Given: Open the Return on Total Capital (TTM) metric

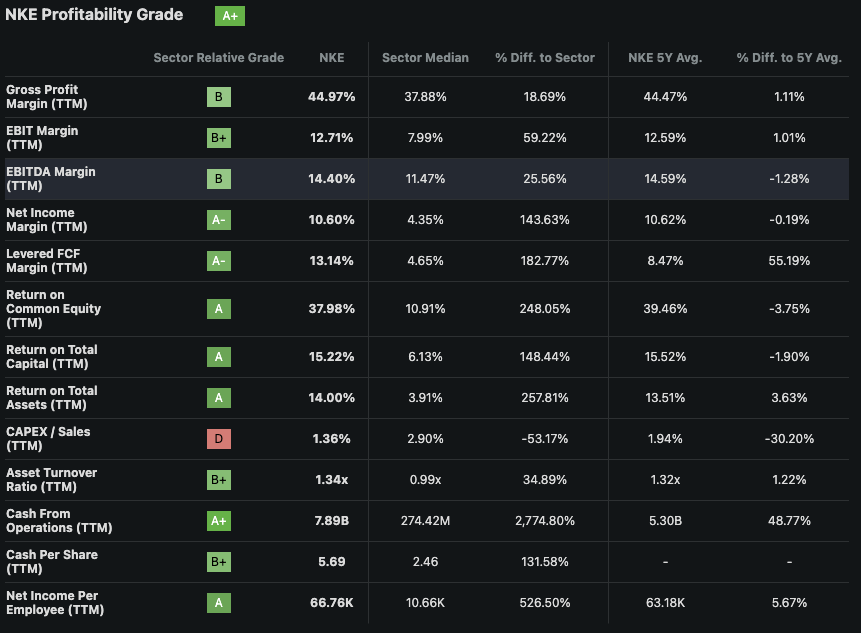Looking at the screenshot, I should (51, 357).
